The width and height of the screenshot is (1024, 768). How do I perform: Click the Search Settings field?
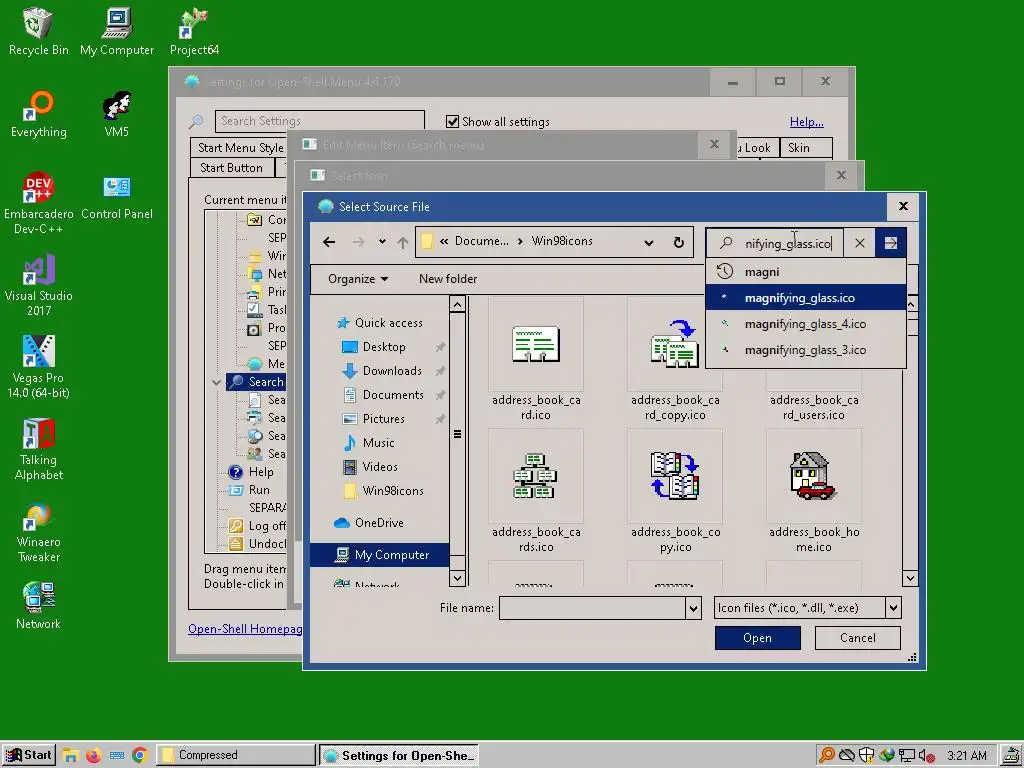point(319,121)
